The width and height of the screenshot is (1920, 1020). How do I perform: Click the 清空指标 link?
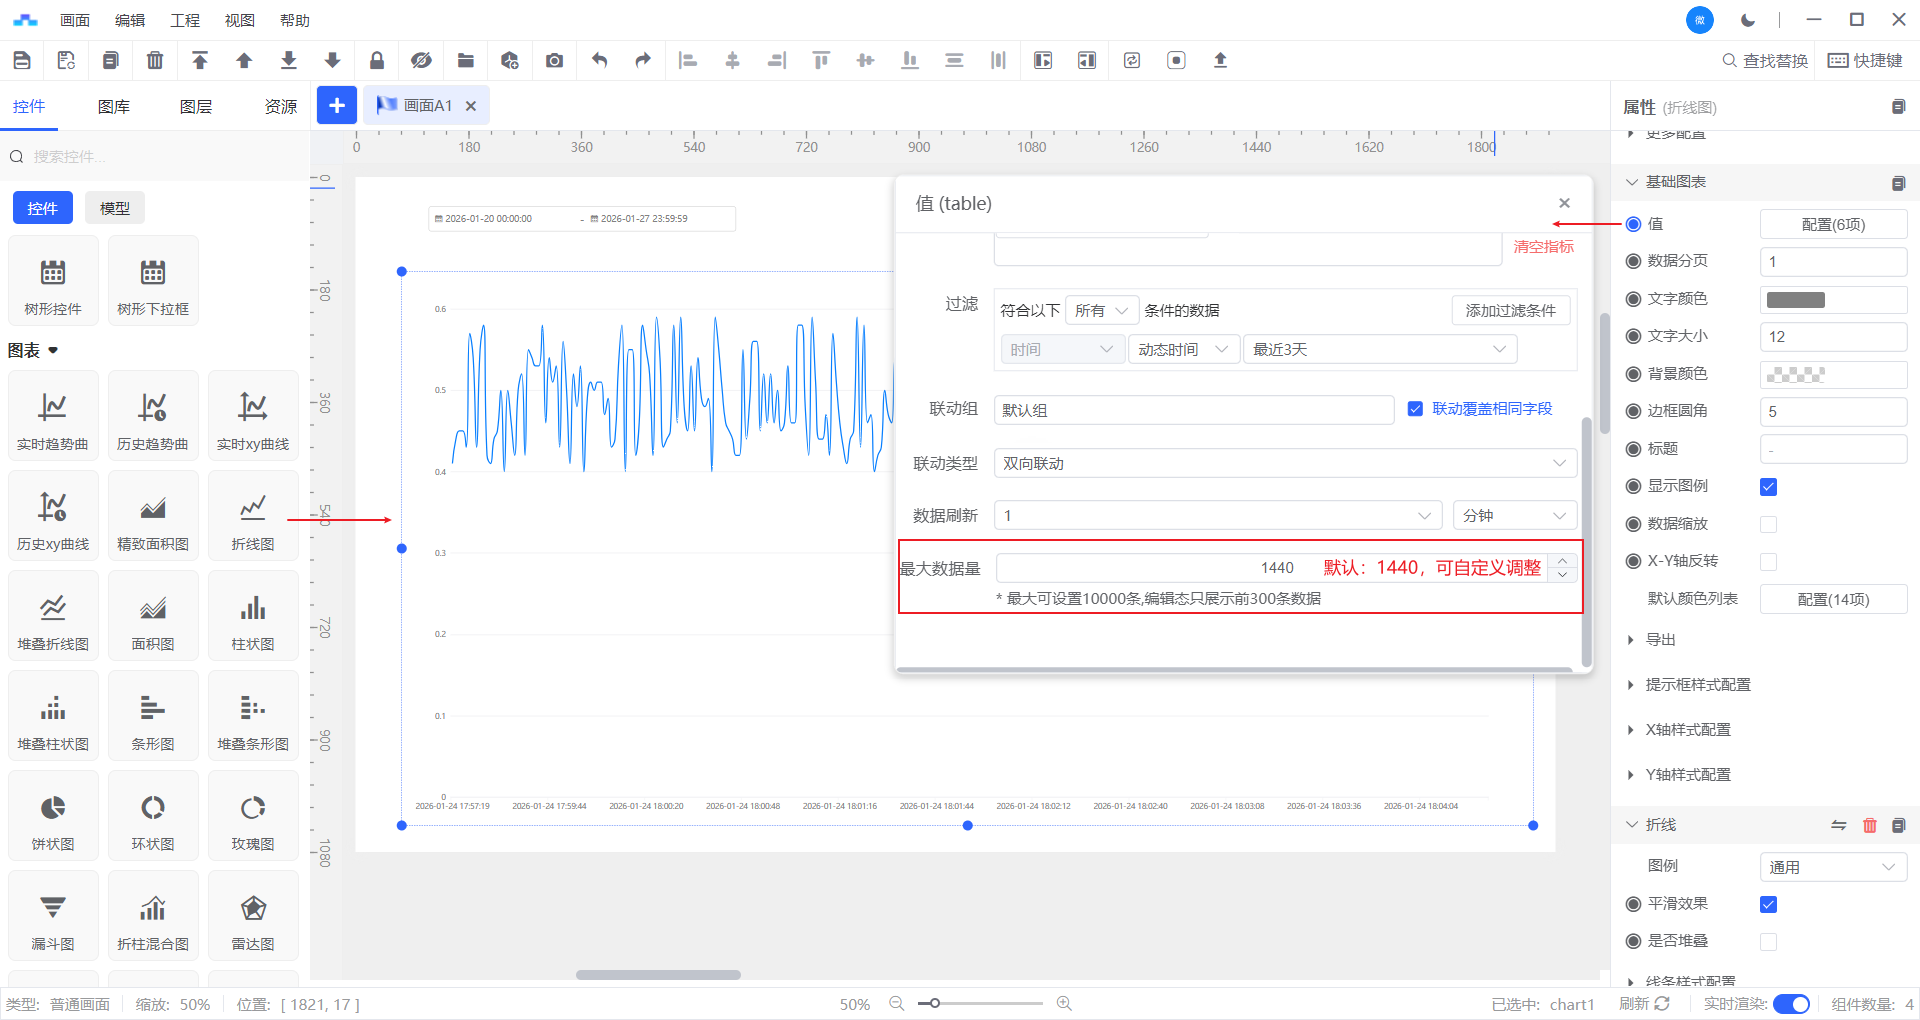(x=1543, y=247)
